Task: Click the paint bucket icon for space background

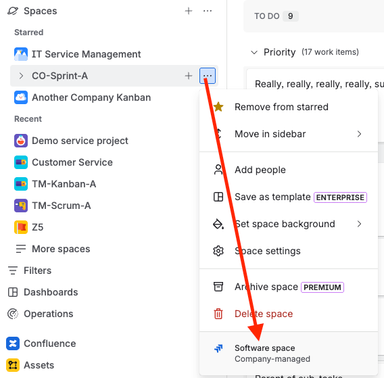Action: tap(218, 224)
